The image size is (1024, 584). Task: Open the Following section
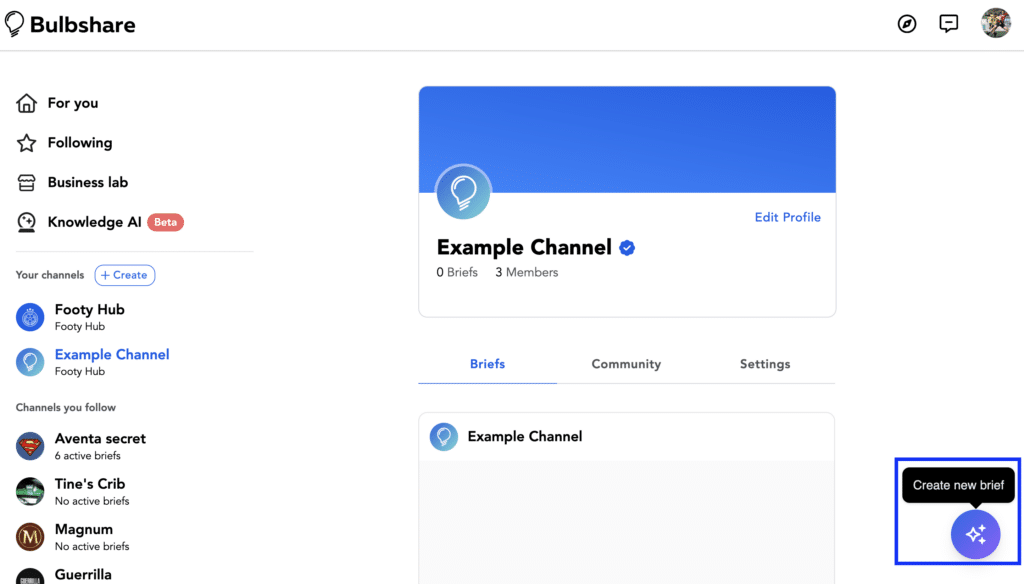coord(80,142)
